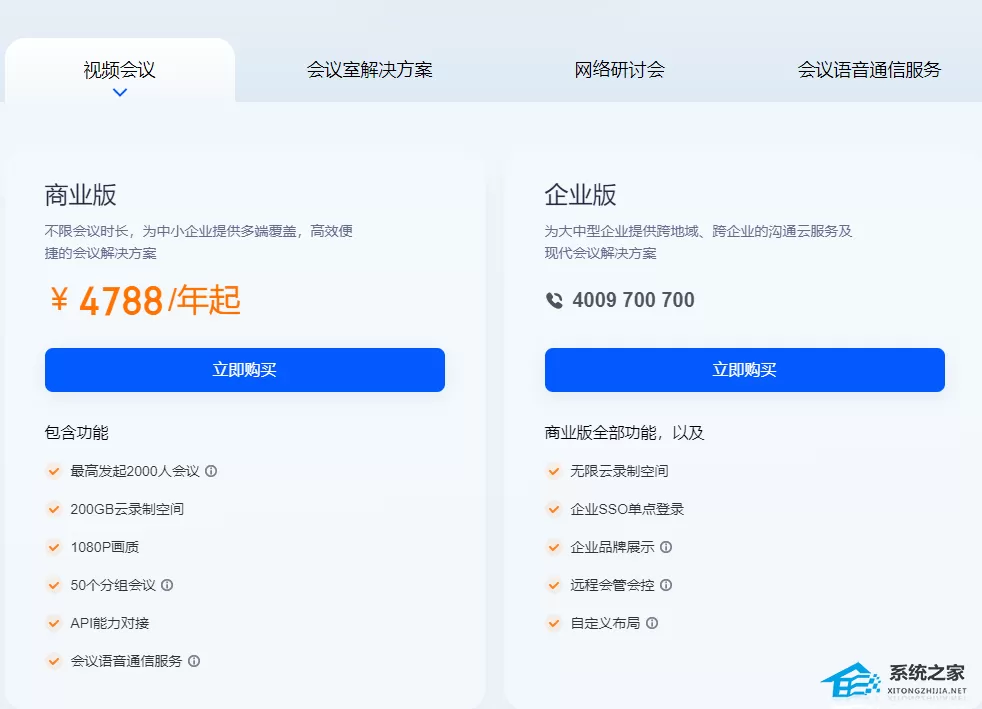Viewport: 982px width, 709px height.
Task: Click info icon next to 企业品牌展示
Action: click(x=666, y=547)
